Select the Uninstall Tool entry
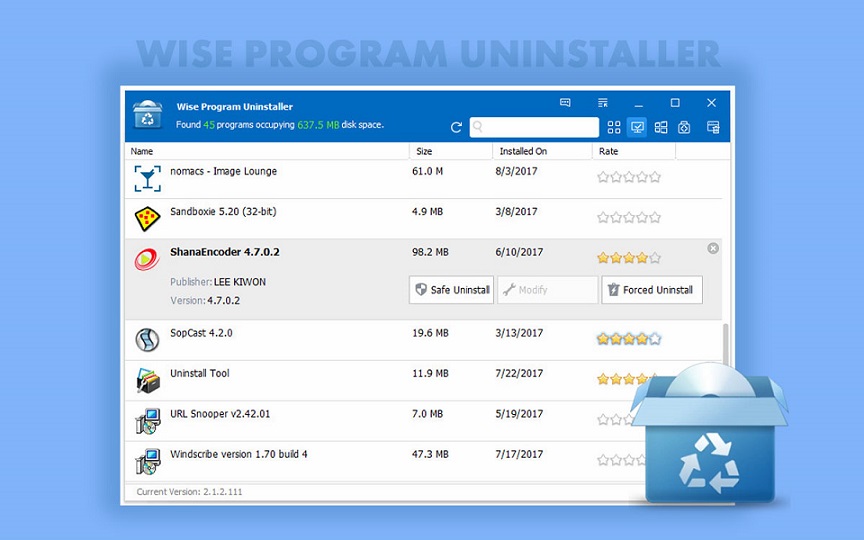The width and height of the screenshot is (864, 540). [199, 374]
